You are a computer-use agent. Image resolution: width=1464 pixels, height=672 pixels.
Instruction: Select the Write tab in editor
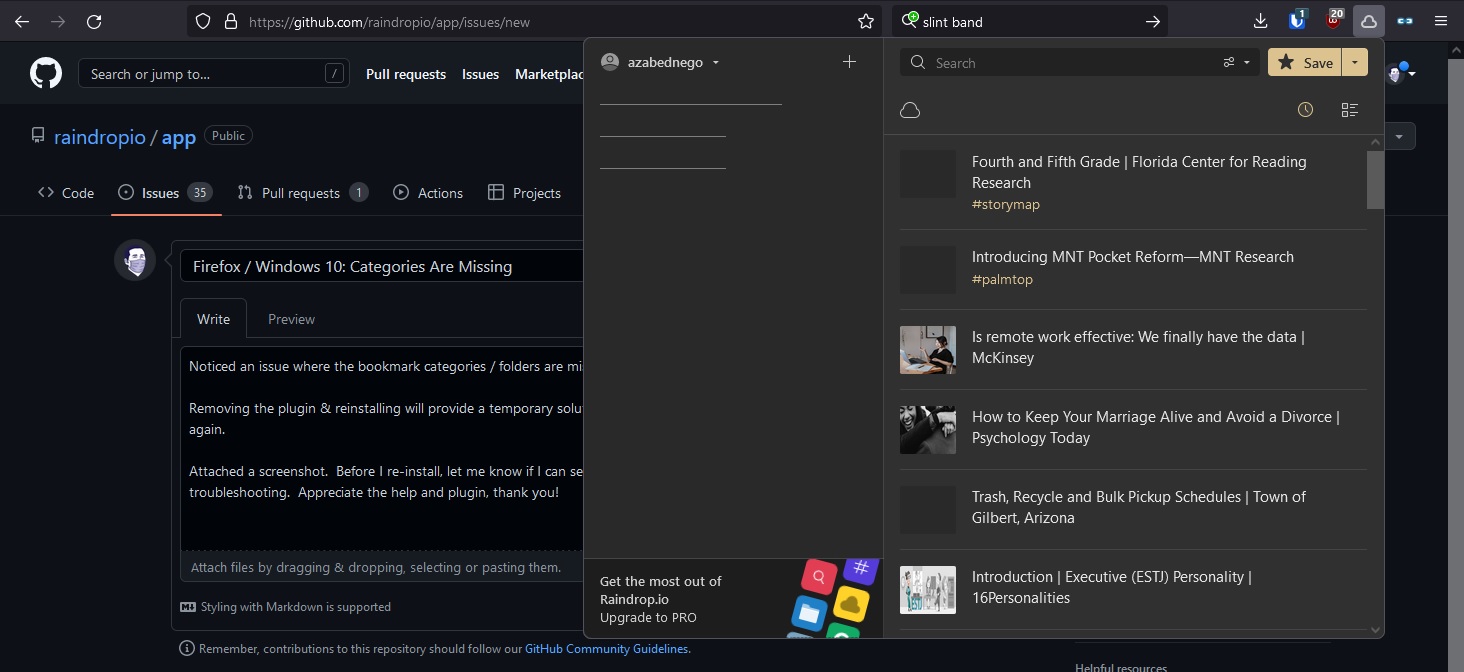[213, 319]
